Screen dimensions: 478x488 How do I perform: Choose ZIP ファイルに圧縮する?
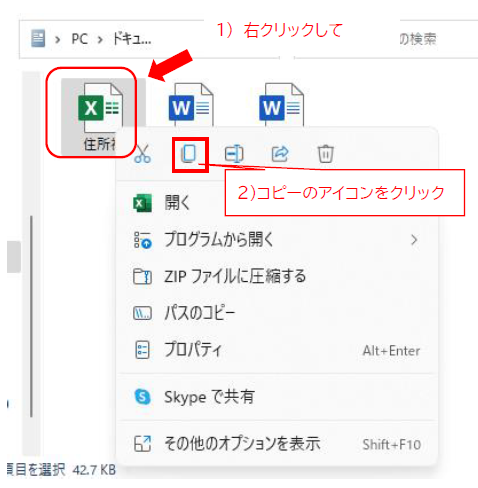pos(277,276)
